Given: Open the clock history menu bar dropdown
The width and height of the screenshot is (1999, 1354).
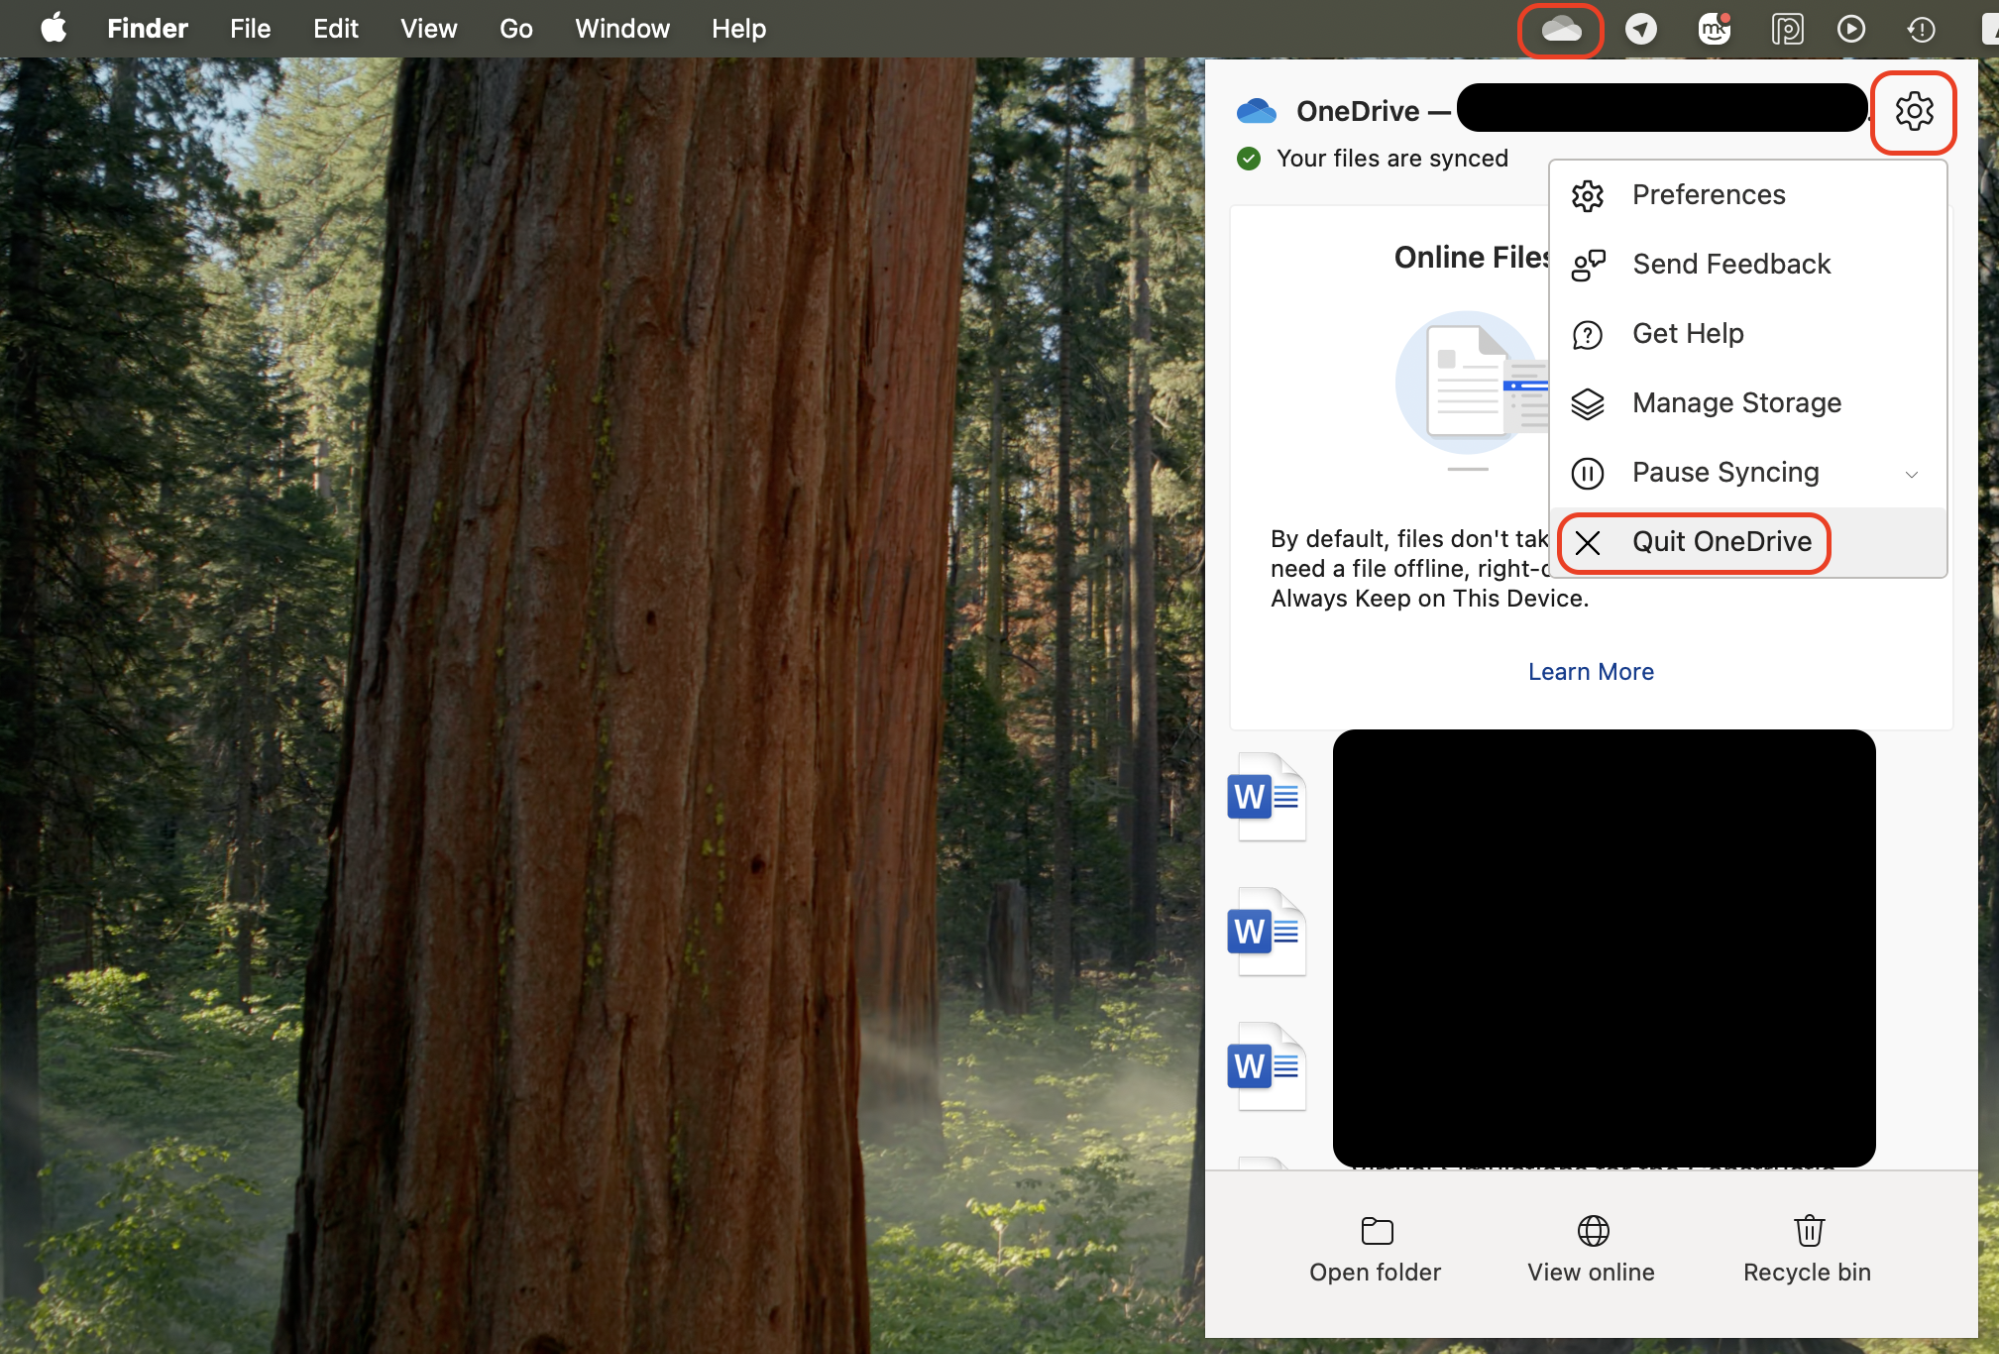Looking at the screenshot, I should (1920, 29).
